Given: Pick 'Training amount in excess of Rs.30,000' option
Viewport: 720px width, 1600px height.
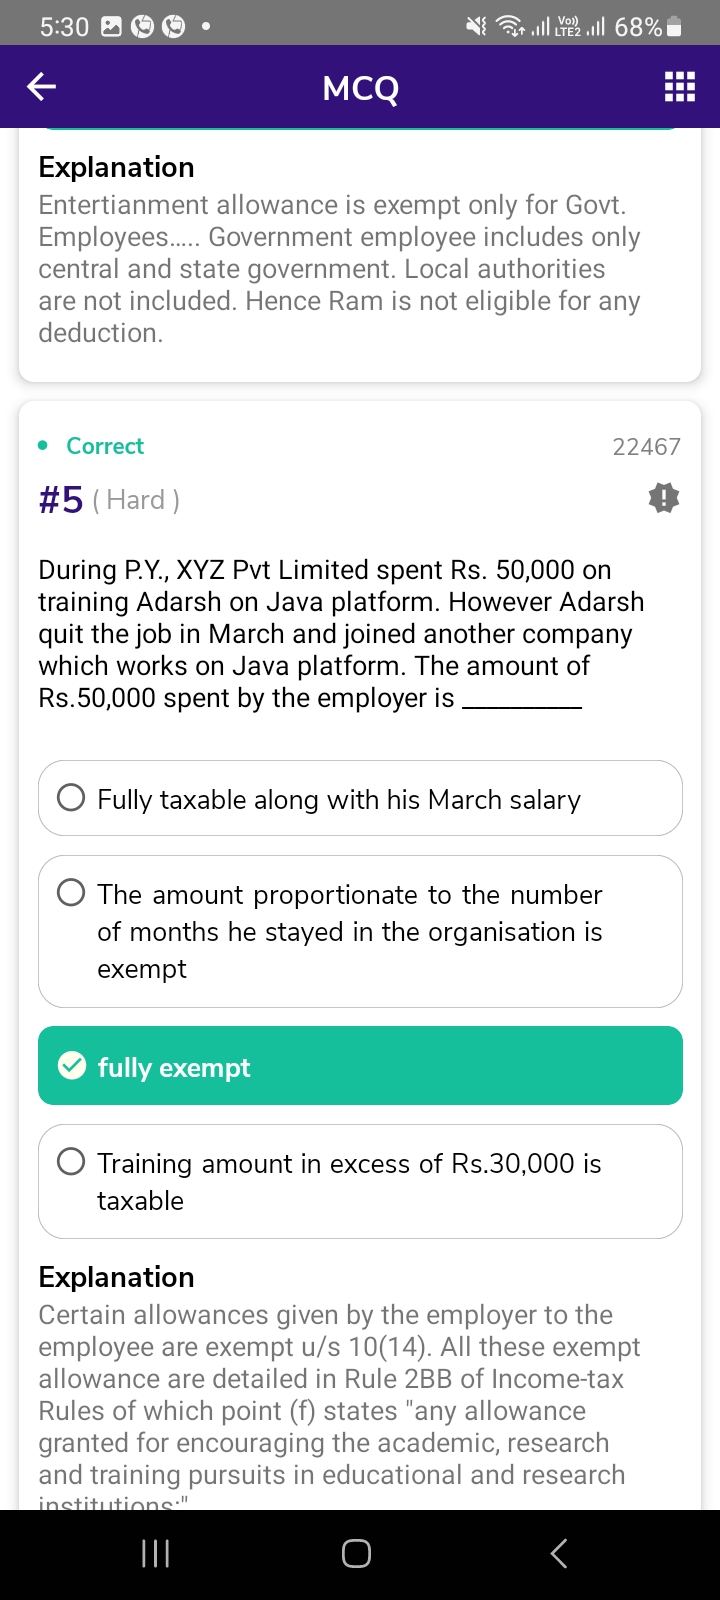Looking at the screenshot, I should coord(360,1181).
